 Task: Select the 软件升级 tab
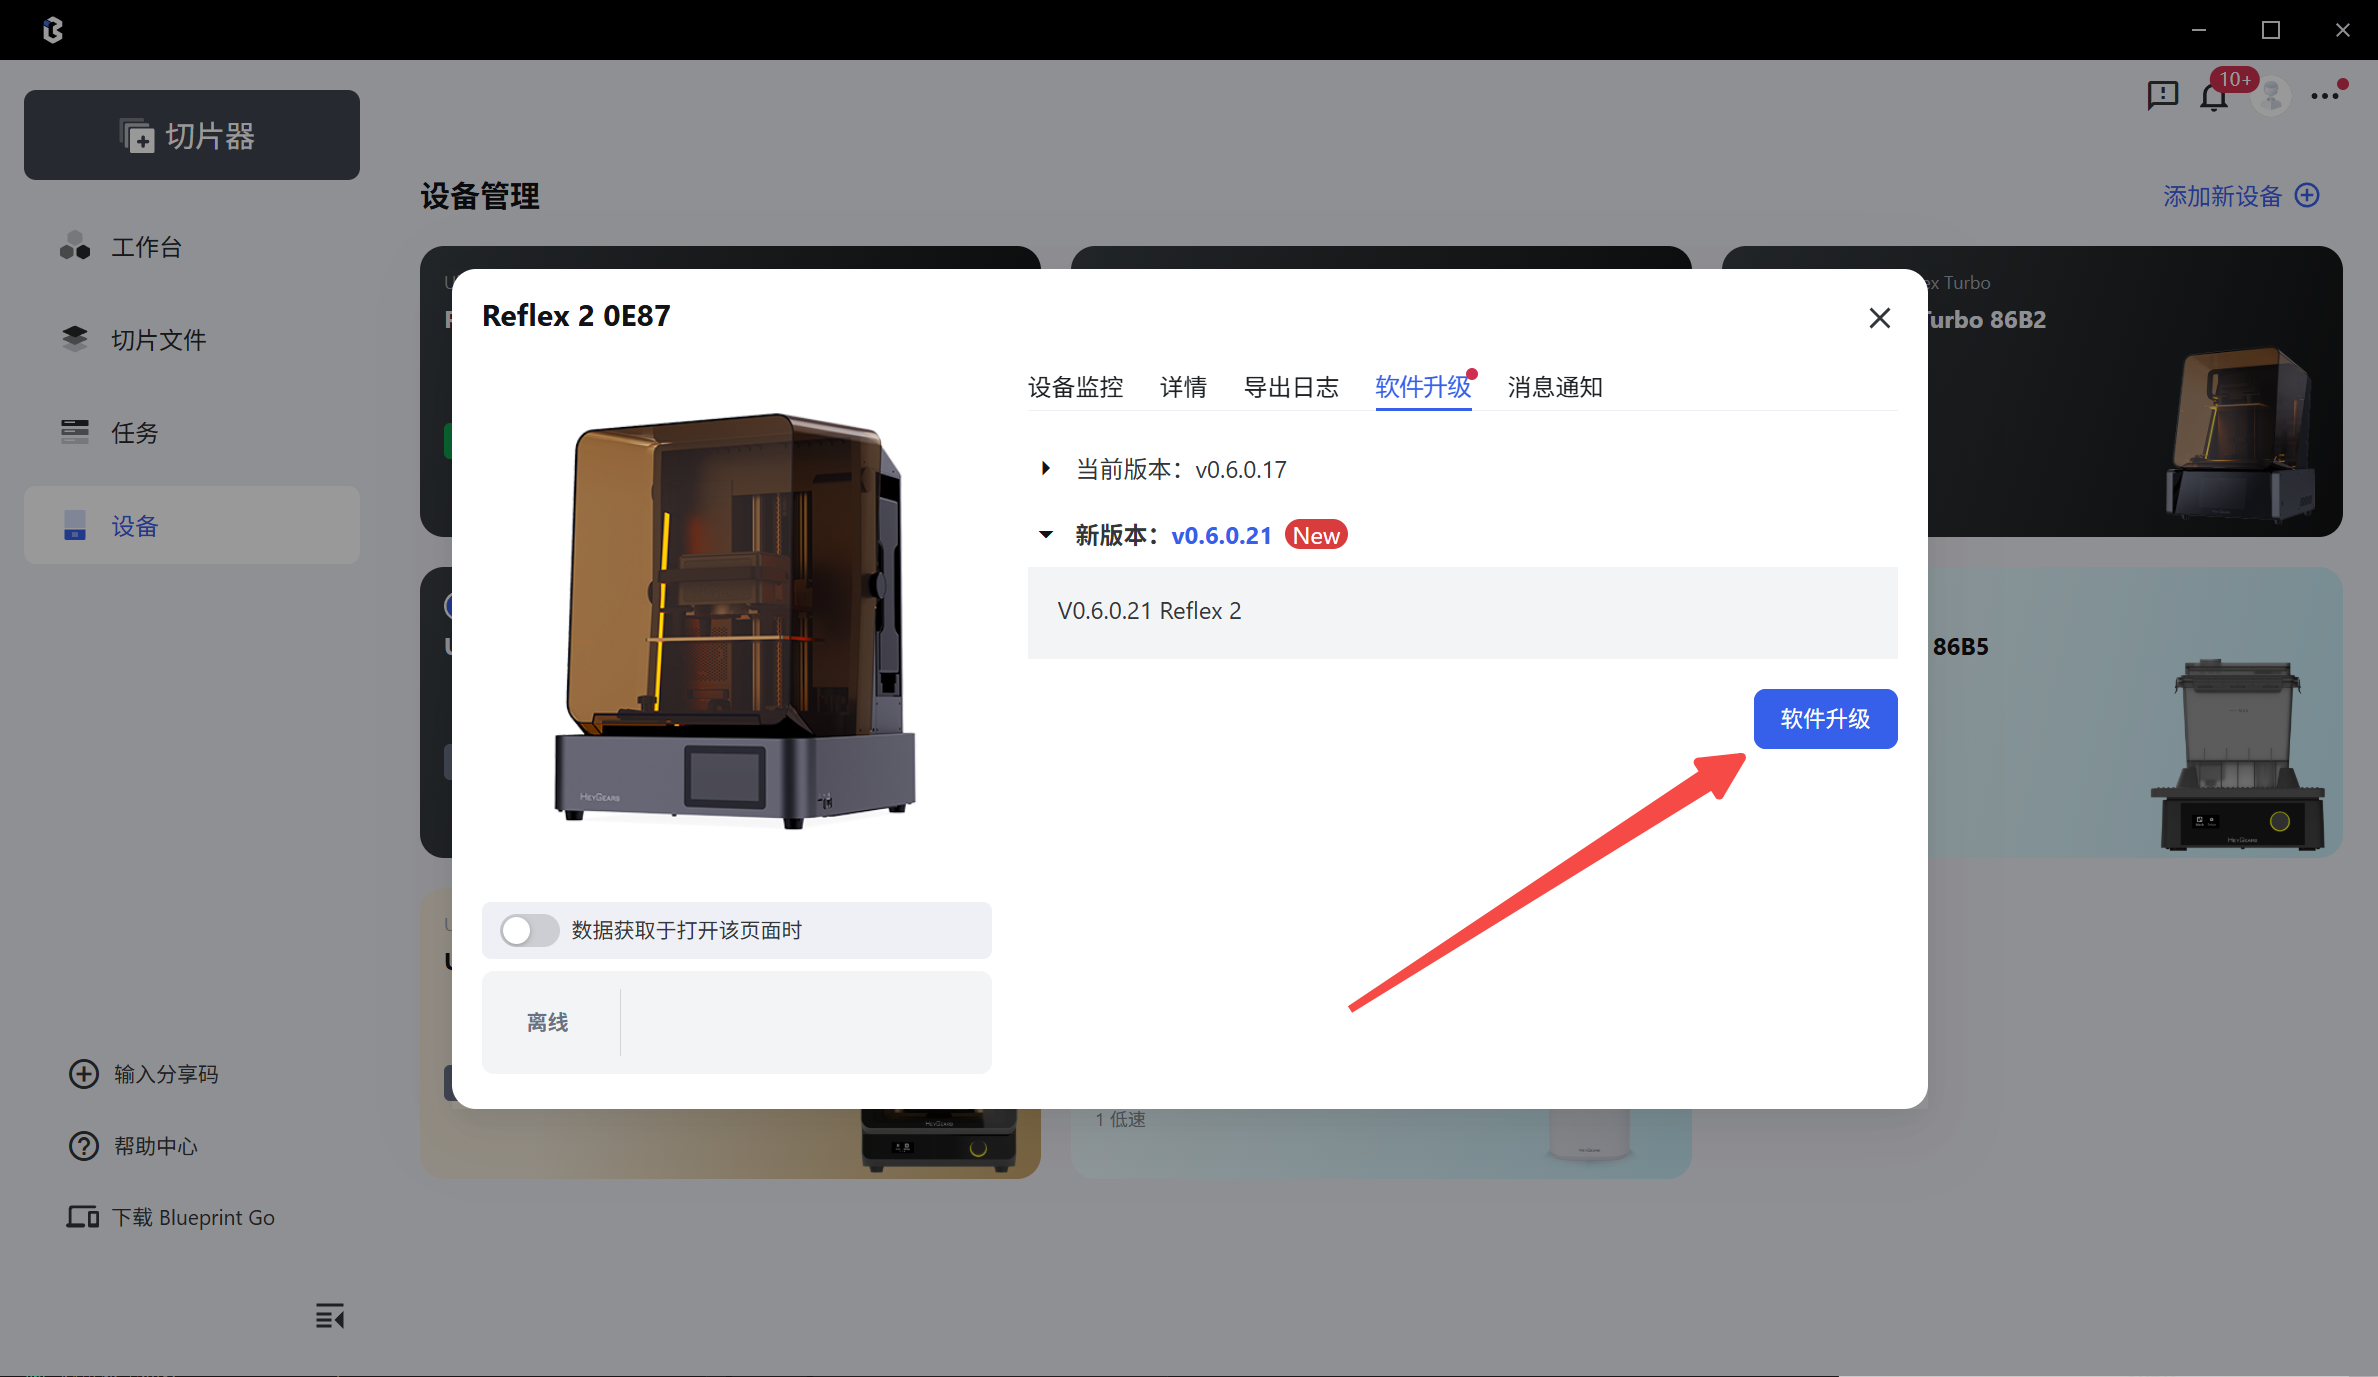pyautogui.click(x=1424, y=387)
